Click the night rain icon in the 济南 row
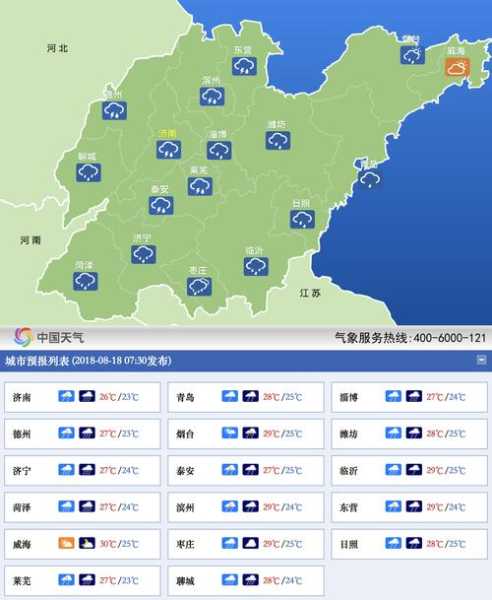Image resolution: width=492 pixels, height=600 pixels. click(87, 396)
